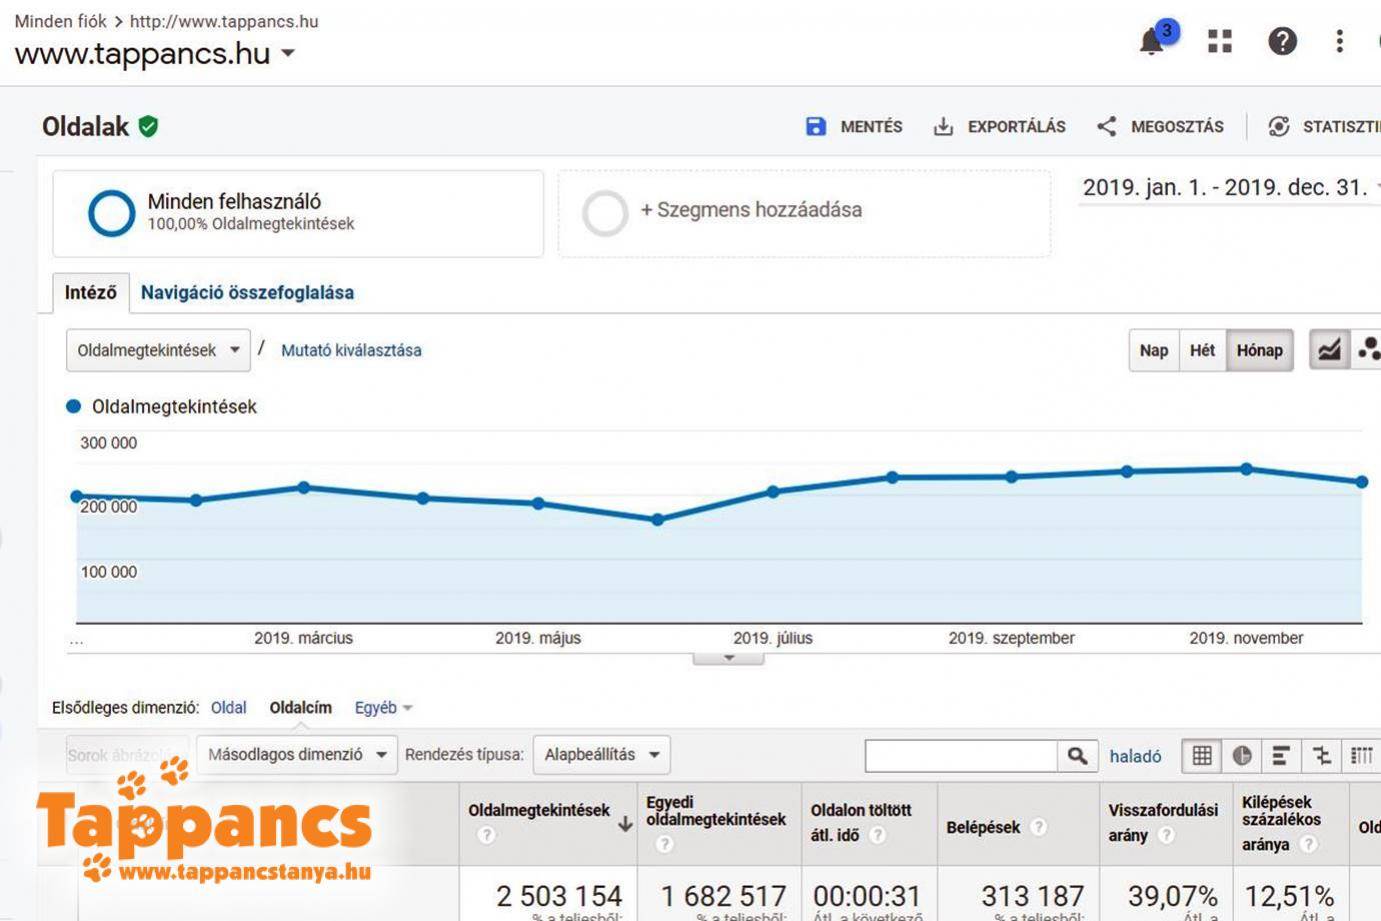This screenshot has width=1381, height=921.
Task: Switch to performance bar view
Action: (1281, 756)
